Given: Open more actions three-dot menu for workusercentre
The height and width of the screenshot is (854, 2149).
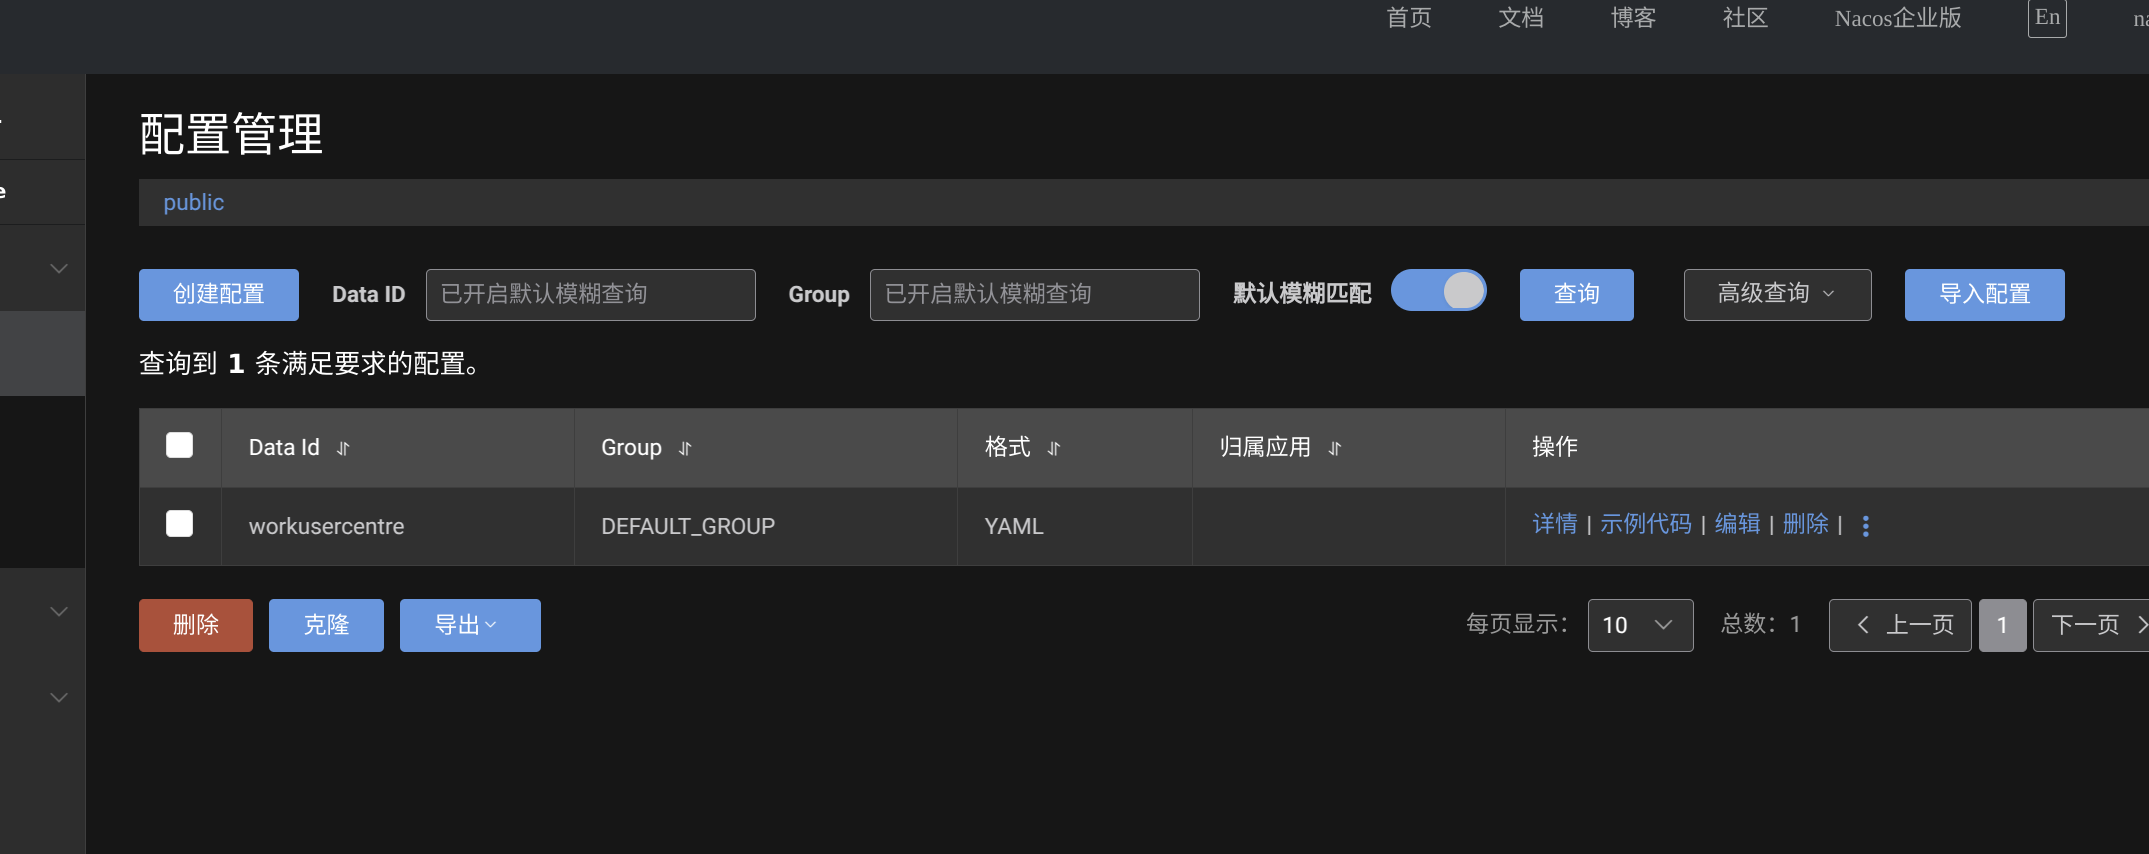Looking at the screenshot, I should coord(1865,526).
